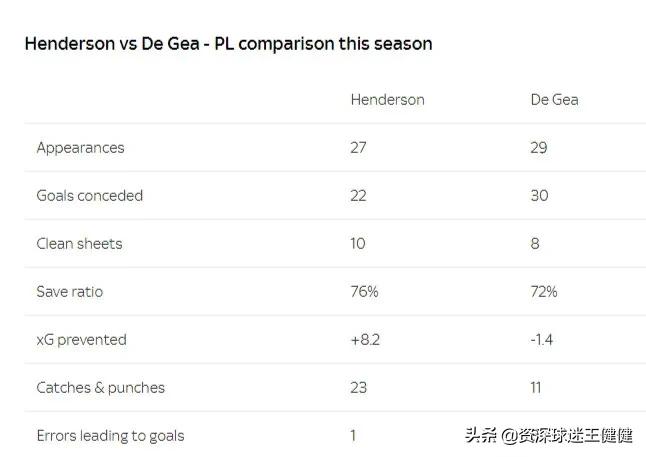Viewport: 646px width, 457px height.
Task: Click Henderson's 23 catches and punches value
Action: (359, 388)
